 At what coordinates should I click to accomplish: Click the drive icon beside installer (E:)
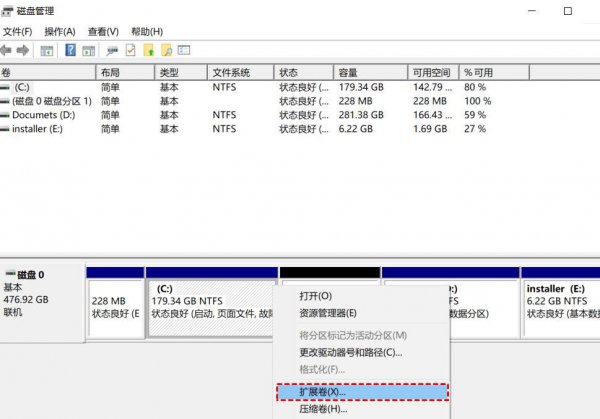tap(5, 129)
